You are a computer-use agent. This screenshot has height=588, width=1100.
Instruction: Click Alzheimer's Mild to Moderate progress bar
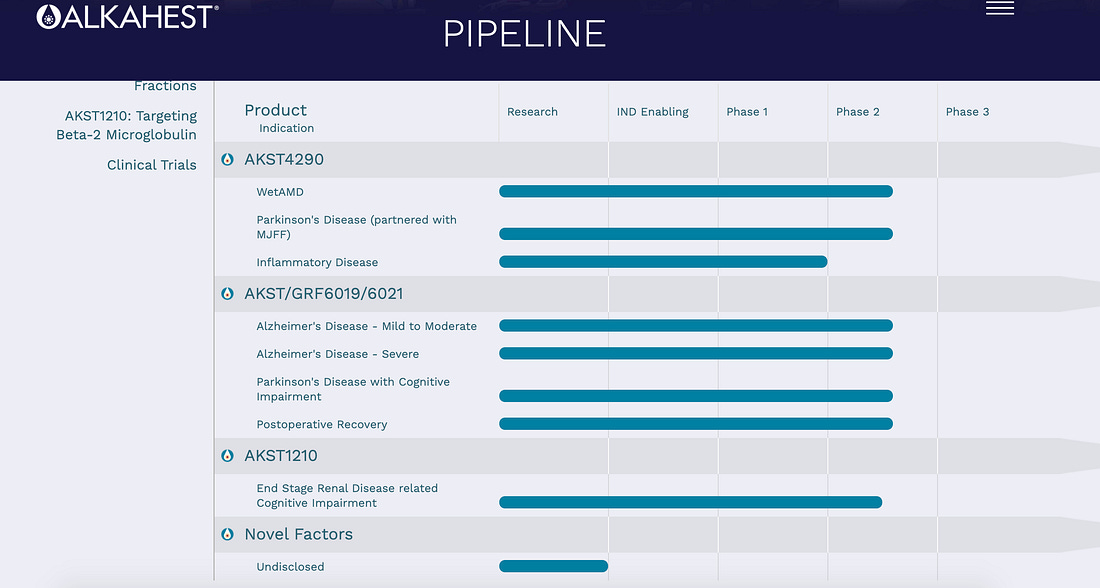point(696,326)
